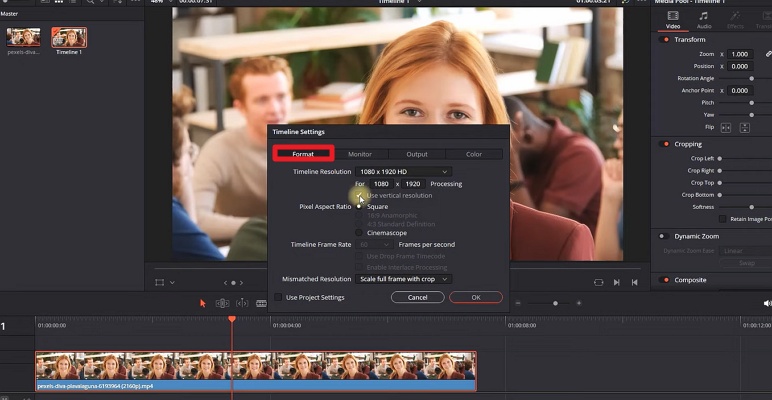Image resolution: width=772 pixels, height=400 pixels.
Task: Go to previous keyframe arrow in viewer
Action: (225, 283)
